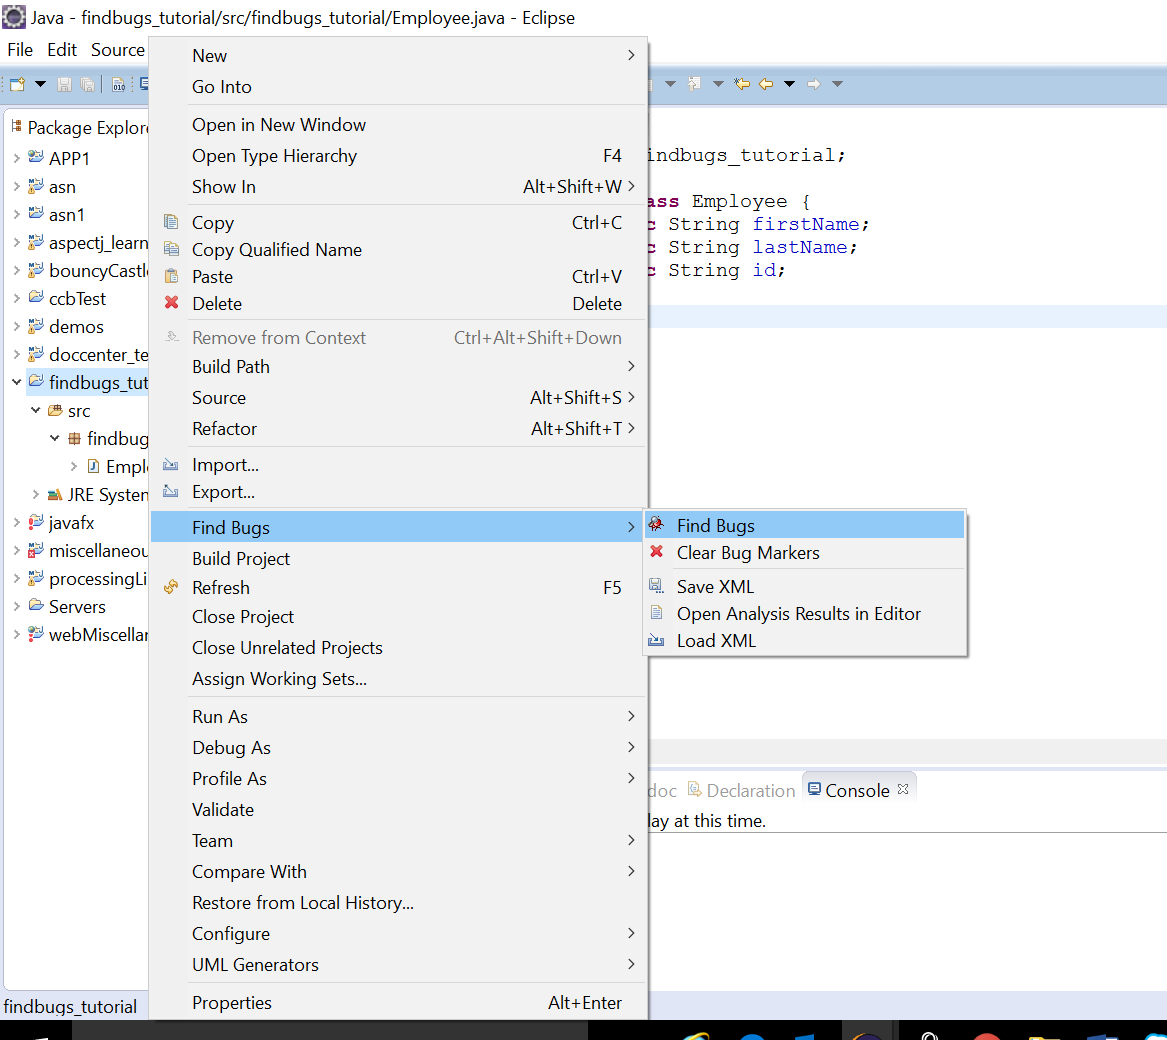Open Properties from the context menu

231,1003
